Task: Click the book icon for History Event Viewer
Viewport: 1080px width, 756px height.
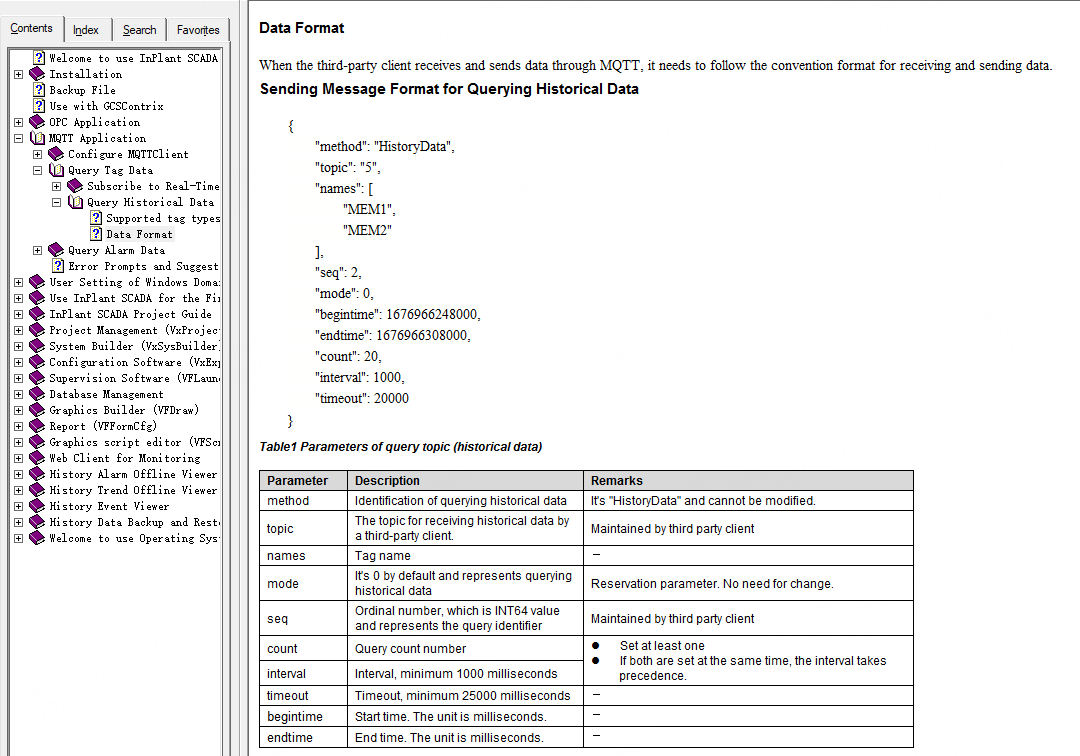Action: point(37,506)
